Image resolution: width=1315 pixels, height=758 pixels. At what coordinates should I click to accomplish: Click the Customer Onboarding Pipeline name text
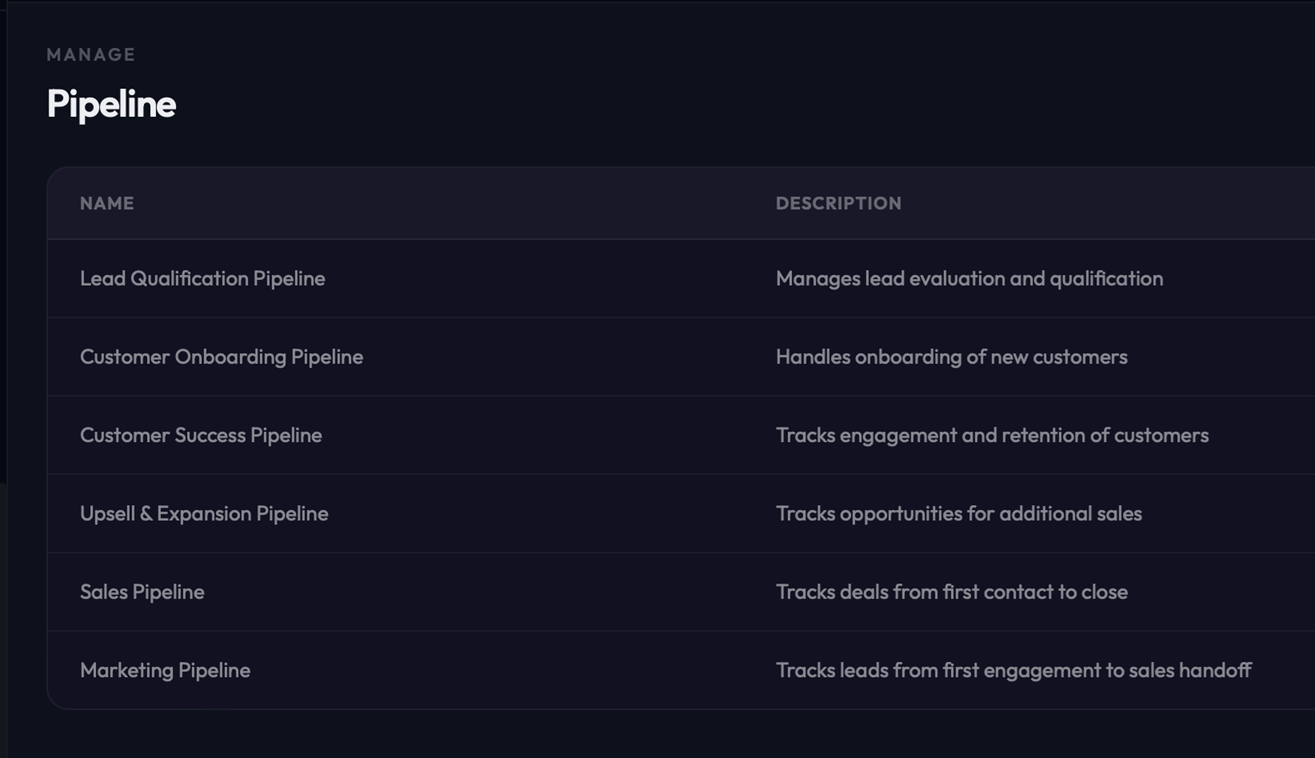[221, 356]
